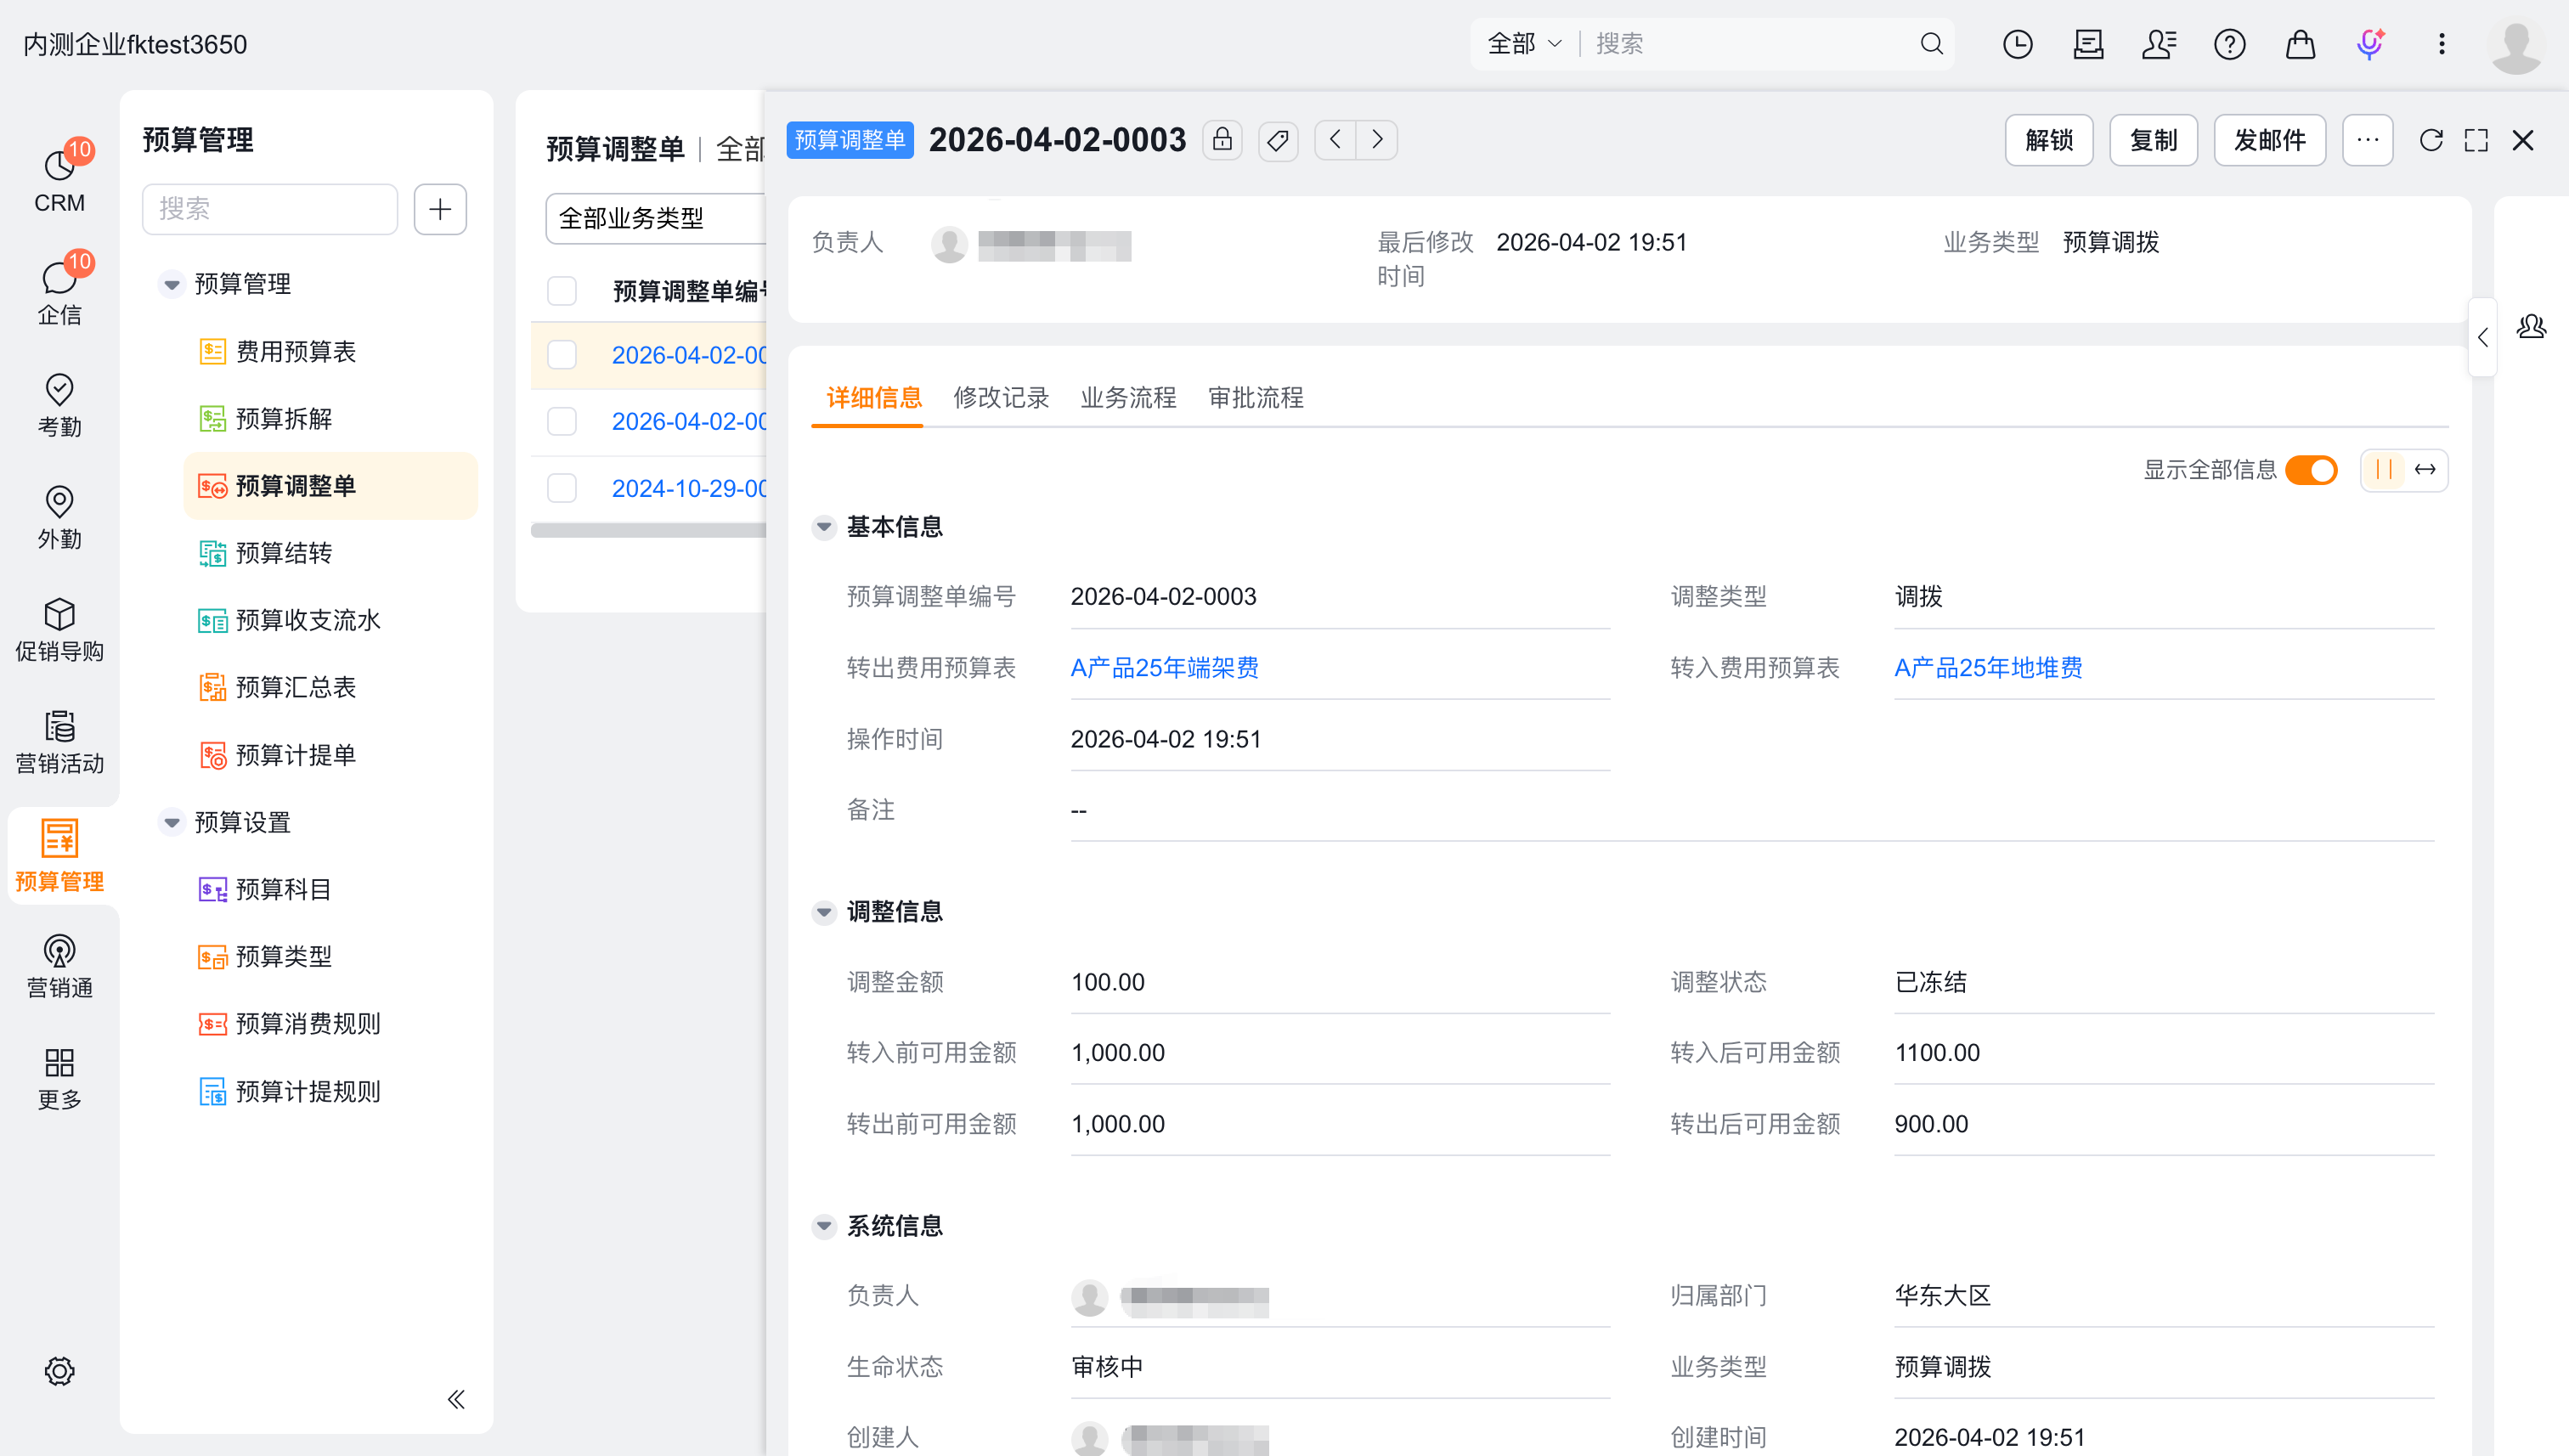
Task: Activate the voice assistant microphone icon
Action: [x=2370, y=44]
